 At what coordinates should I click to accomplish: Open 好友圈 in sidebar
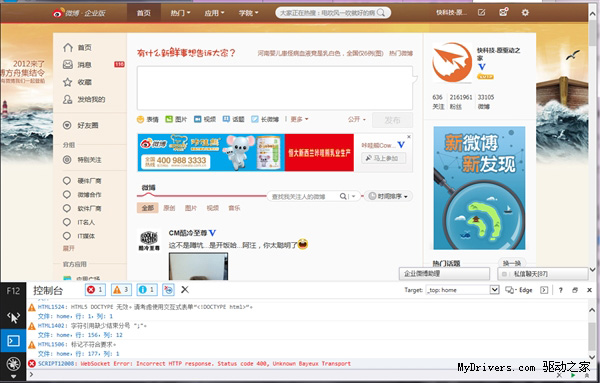click(81, 125)
